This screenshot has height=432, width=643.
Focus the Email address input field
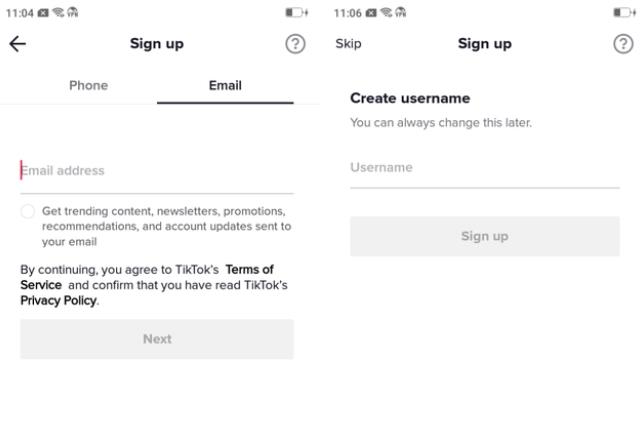point(157,171)
